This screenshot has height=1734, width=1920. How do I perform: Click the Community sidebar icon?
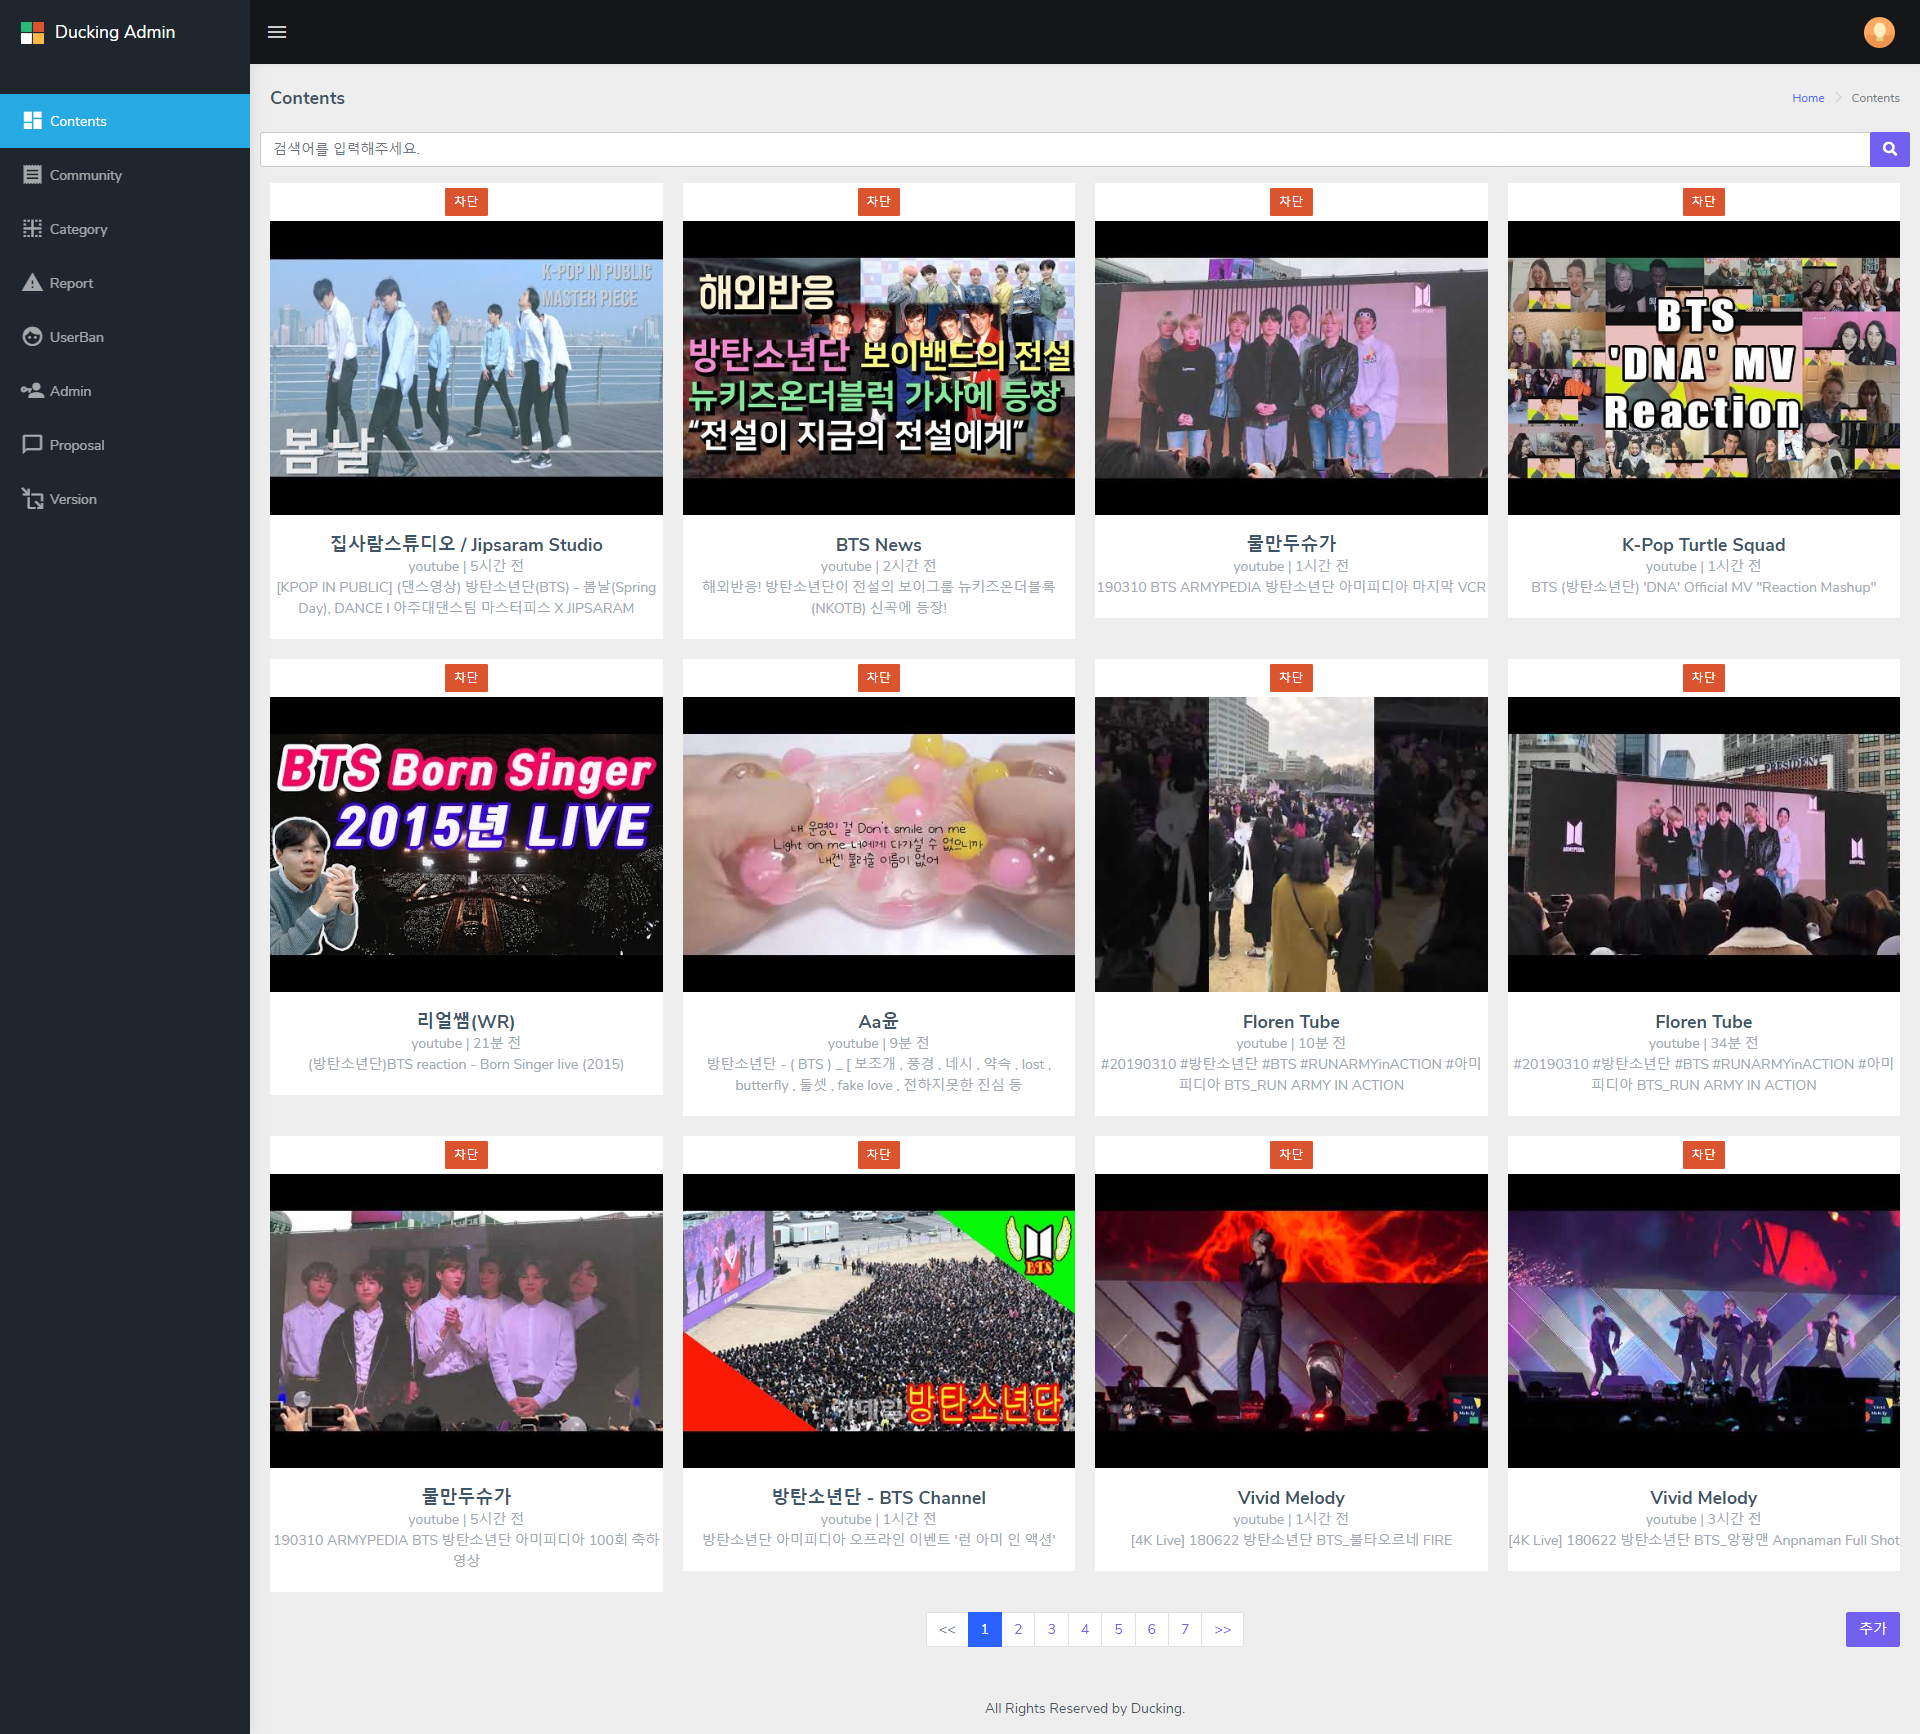pyautogui.click(x=32, y=174)
